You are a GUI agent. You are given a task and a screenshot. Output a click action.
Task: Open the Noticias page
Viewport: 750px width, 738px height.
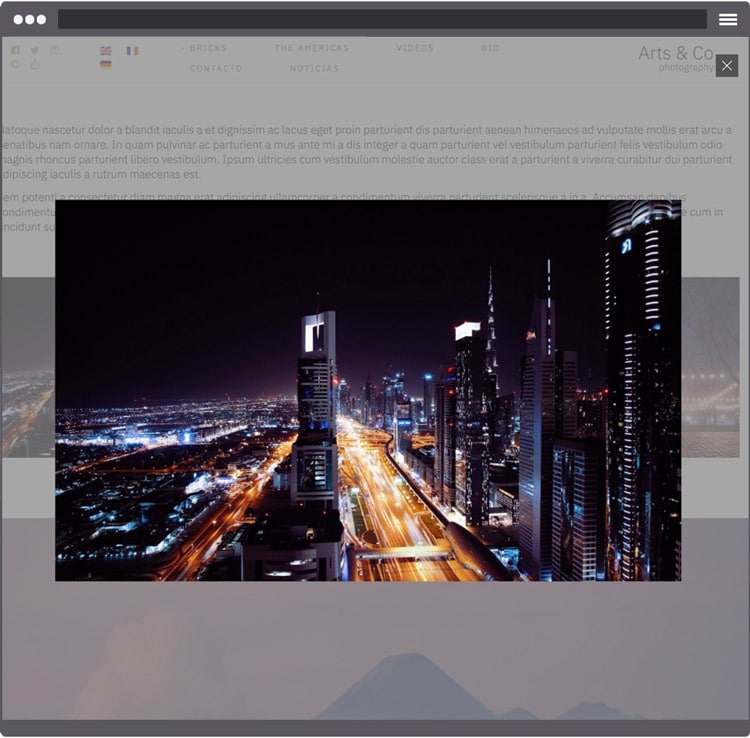pos(314,68)
